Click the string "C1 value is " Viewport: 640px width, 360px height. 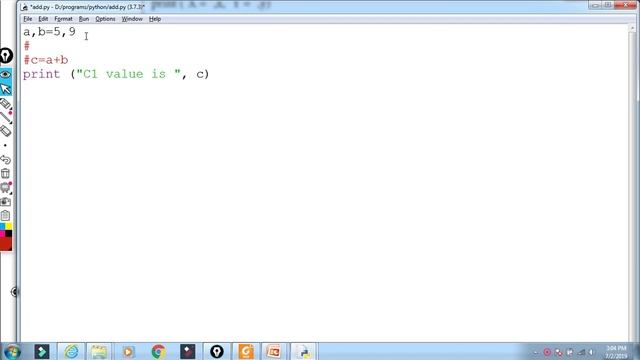(129, 74)
